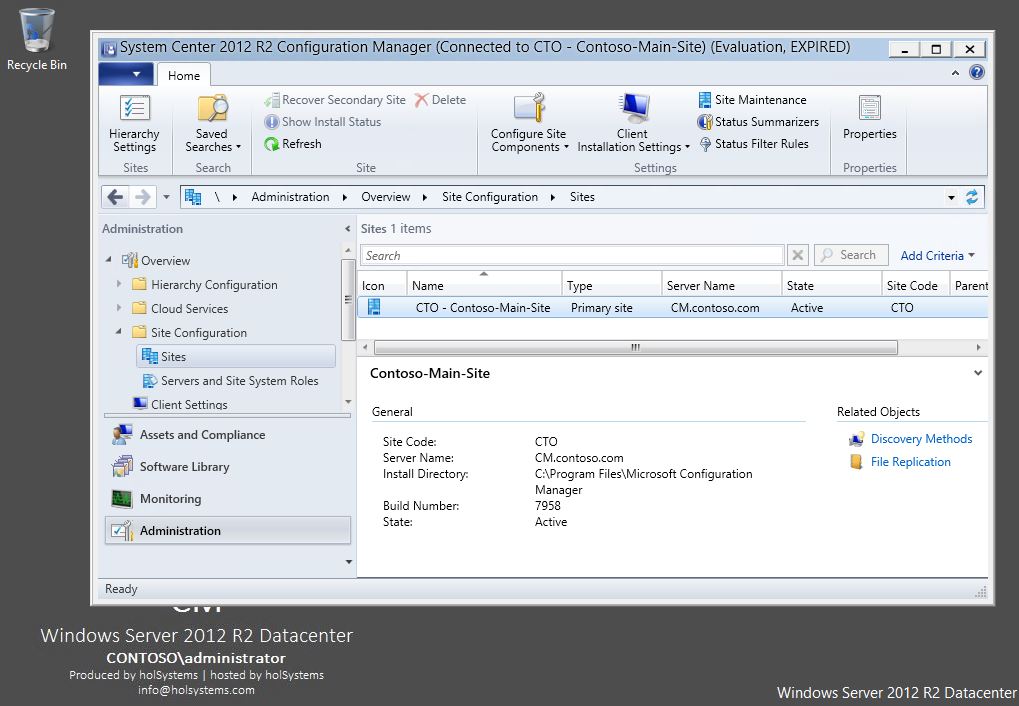Open the Add Criteria dropdown
The width and height of the screenshot is (1019, 706).
coord(937,255)
